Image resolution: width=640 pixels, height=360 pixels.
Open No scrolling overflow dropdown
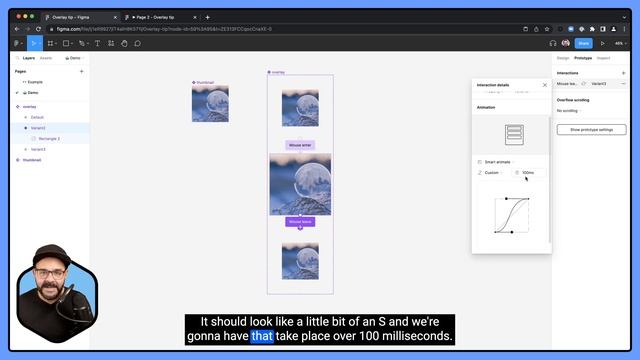point(569,111)
